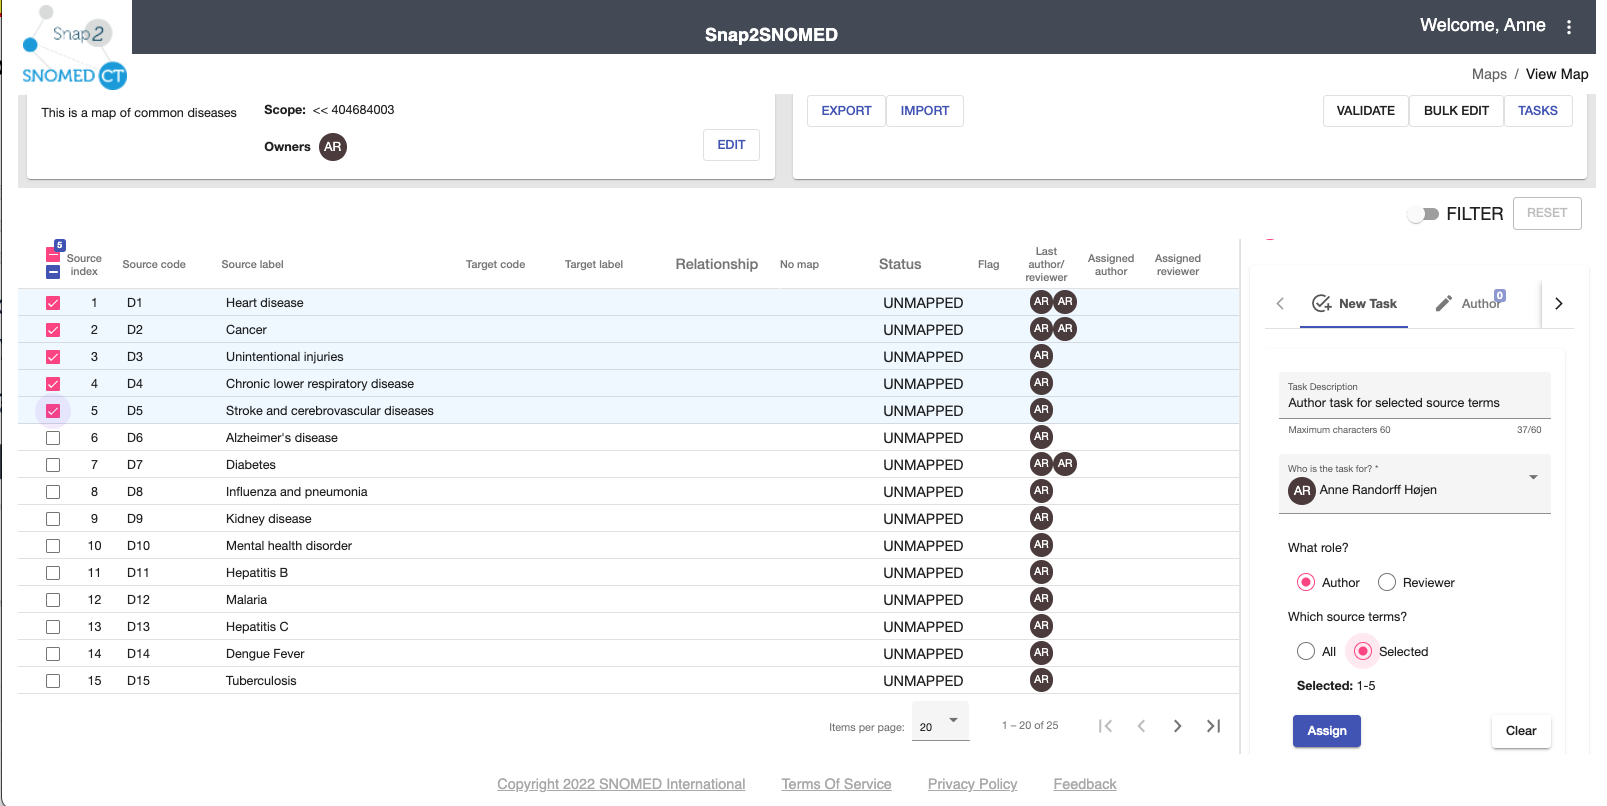Click the deselect-all minus icon in table header
1607x806 pixels.
53,272
